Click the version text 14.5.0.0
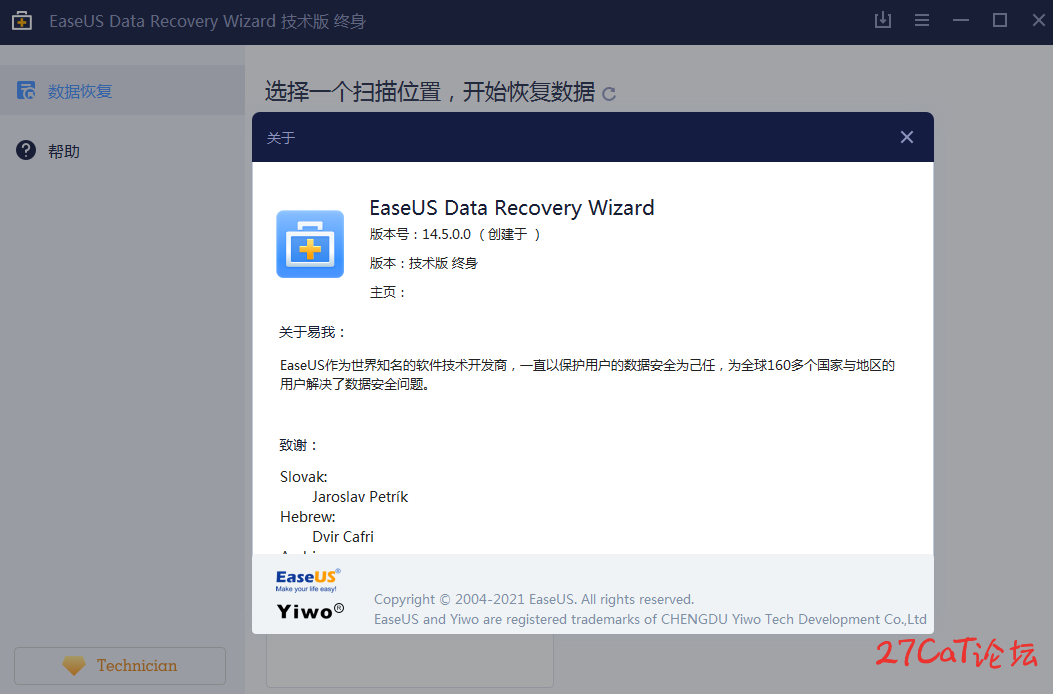 pos(447,234)
